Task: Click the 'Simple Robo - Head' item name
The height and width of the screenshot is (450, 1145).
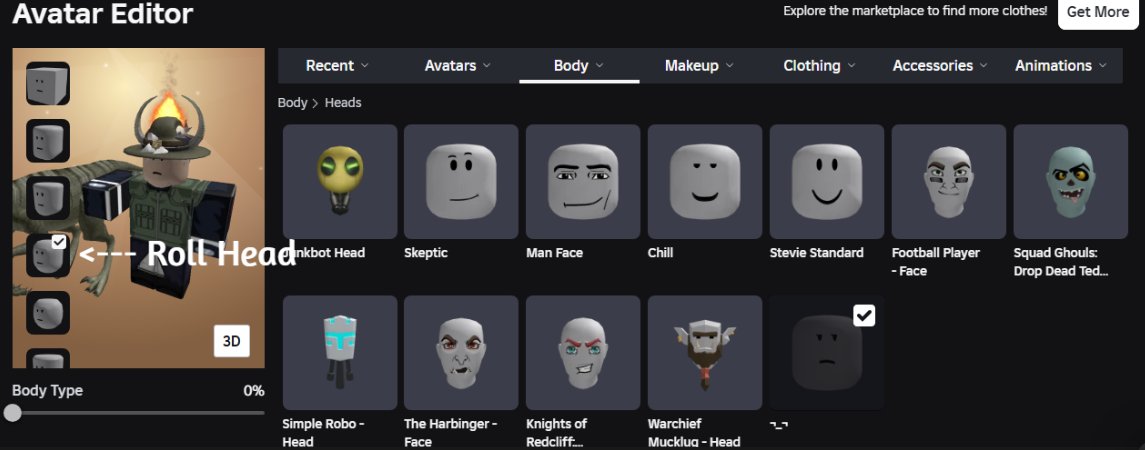Action: pos(323,432)
